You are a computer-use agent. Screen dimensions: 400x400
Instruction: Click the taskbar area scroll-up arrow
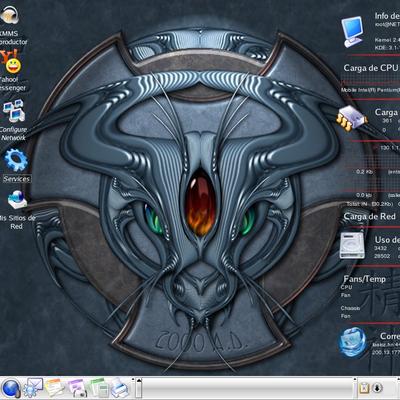click(x=139, y=381)
